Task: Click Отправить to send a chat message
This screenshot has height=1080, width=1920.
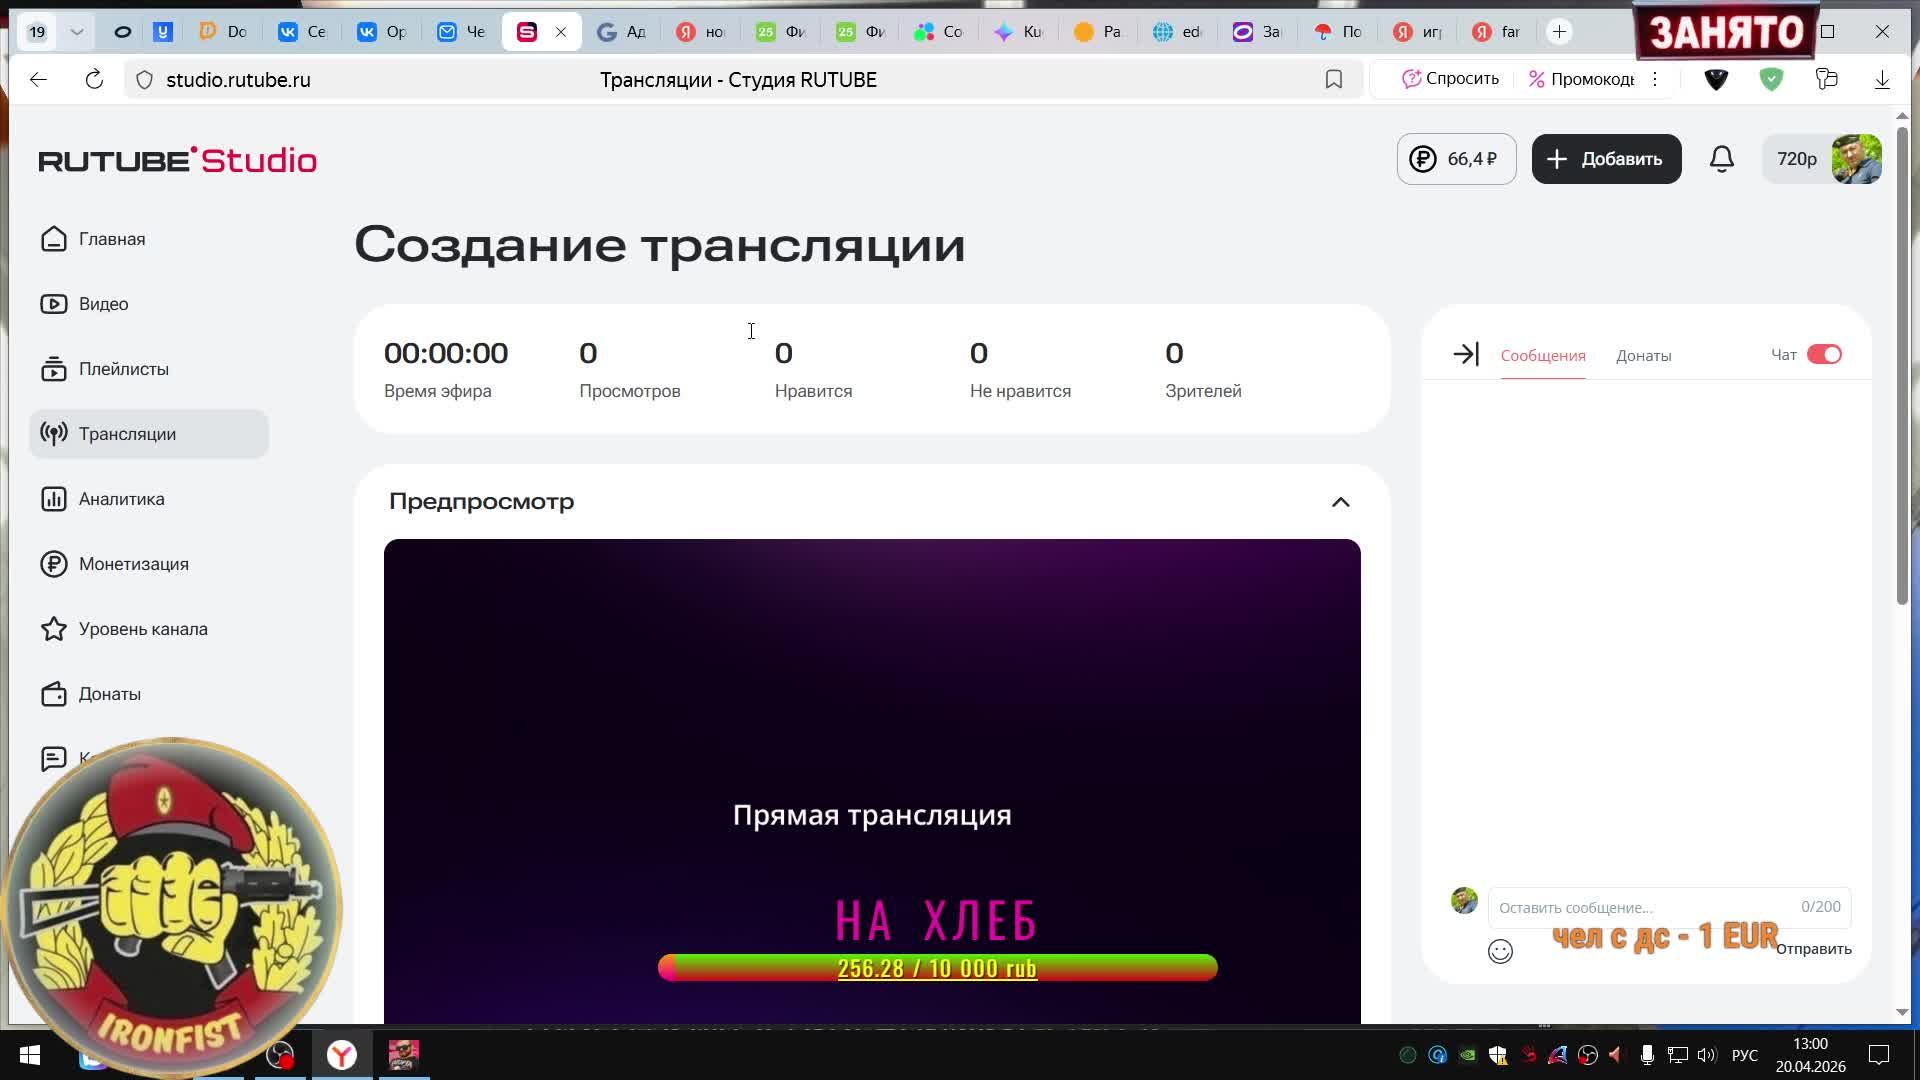Action: (1813, 949)
